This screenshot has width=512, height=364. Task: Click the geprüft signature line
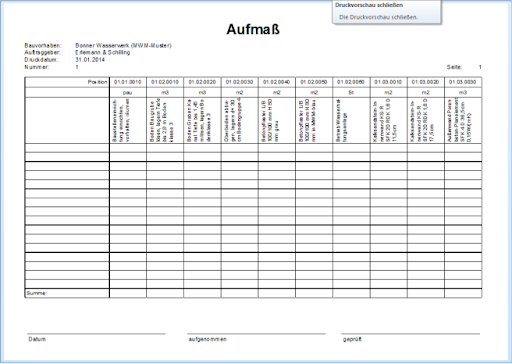pyautogui.click(x=410, y=334)
